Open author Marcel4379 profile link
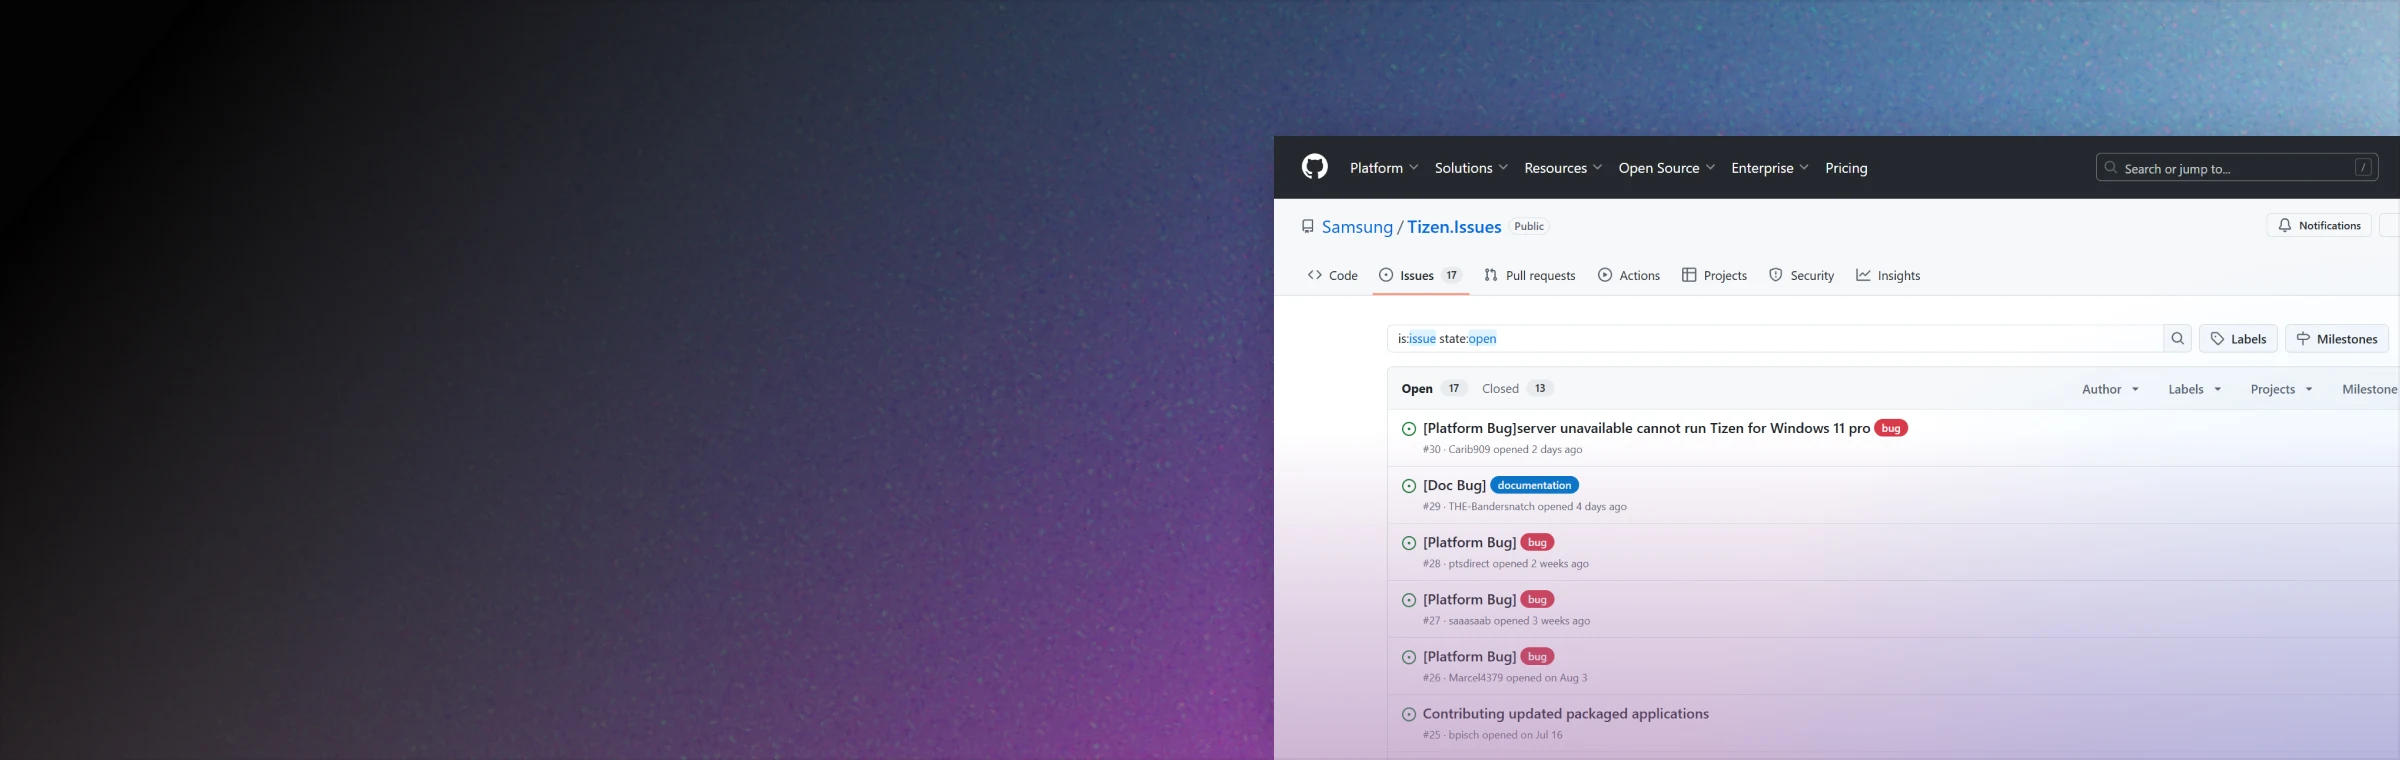This screenshot has width=2400, height=760. [1475, 678]
